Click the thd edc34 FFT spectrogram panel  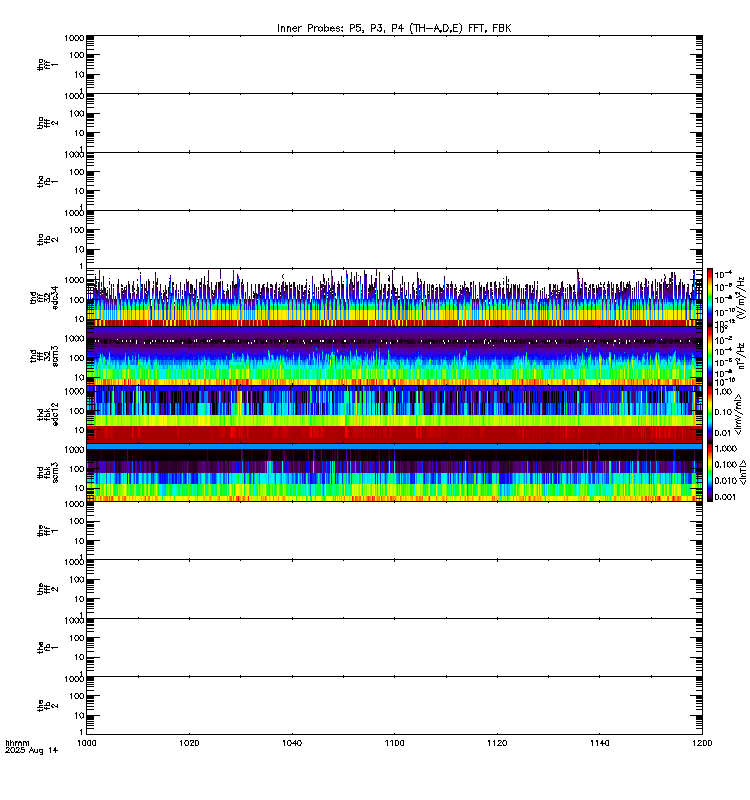point(394,297)
